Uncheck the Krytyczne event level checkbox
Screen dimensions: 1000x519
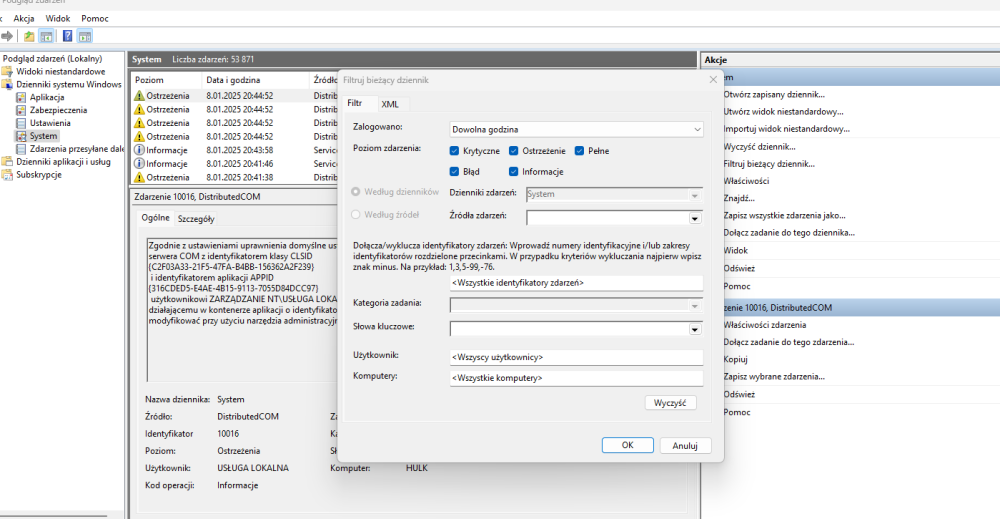455,151
